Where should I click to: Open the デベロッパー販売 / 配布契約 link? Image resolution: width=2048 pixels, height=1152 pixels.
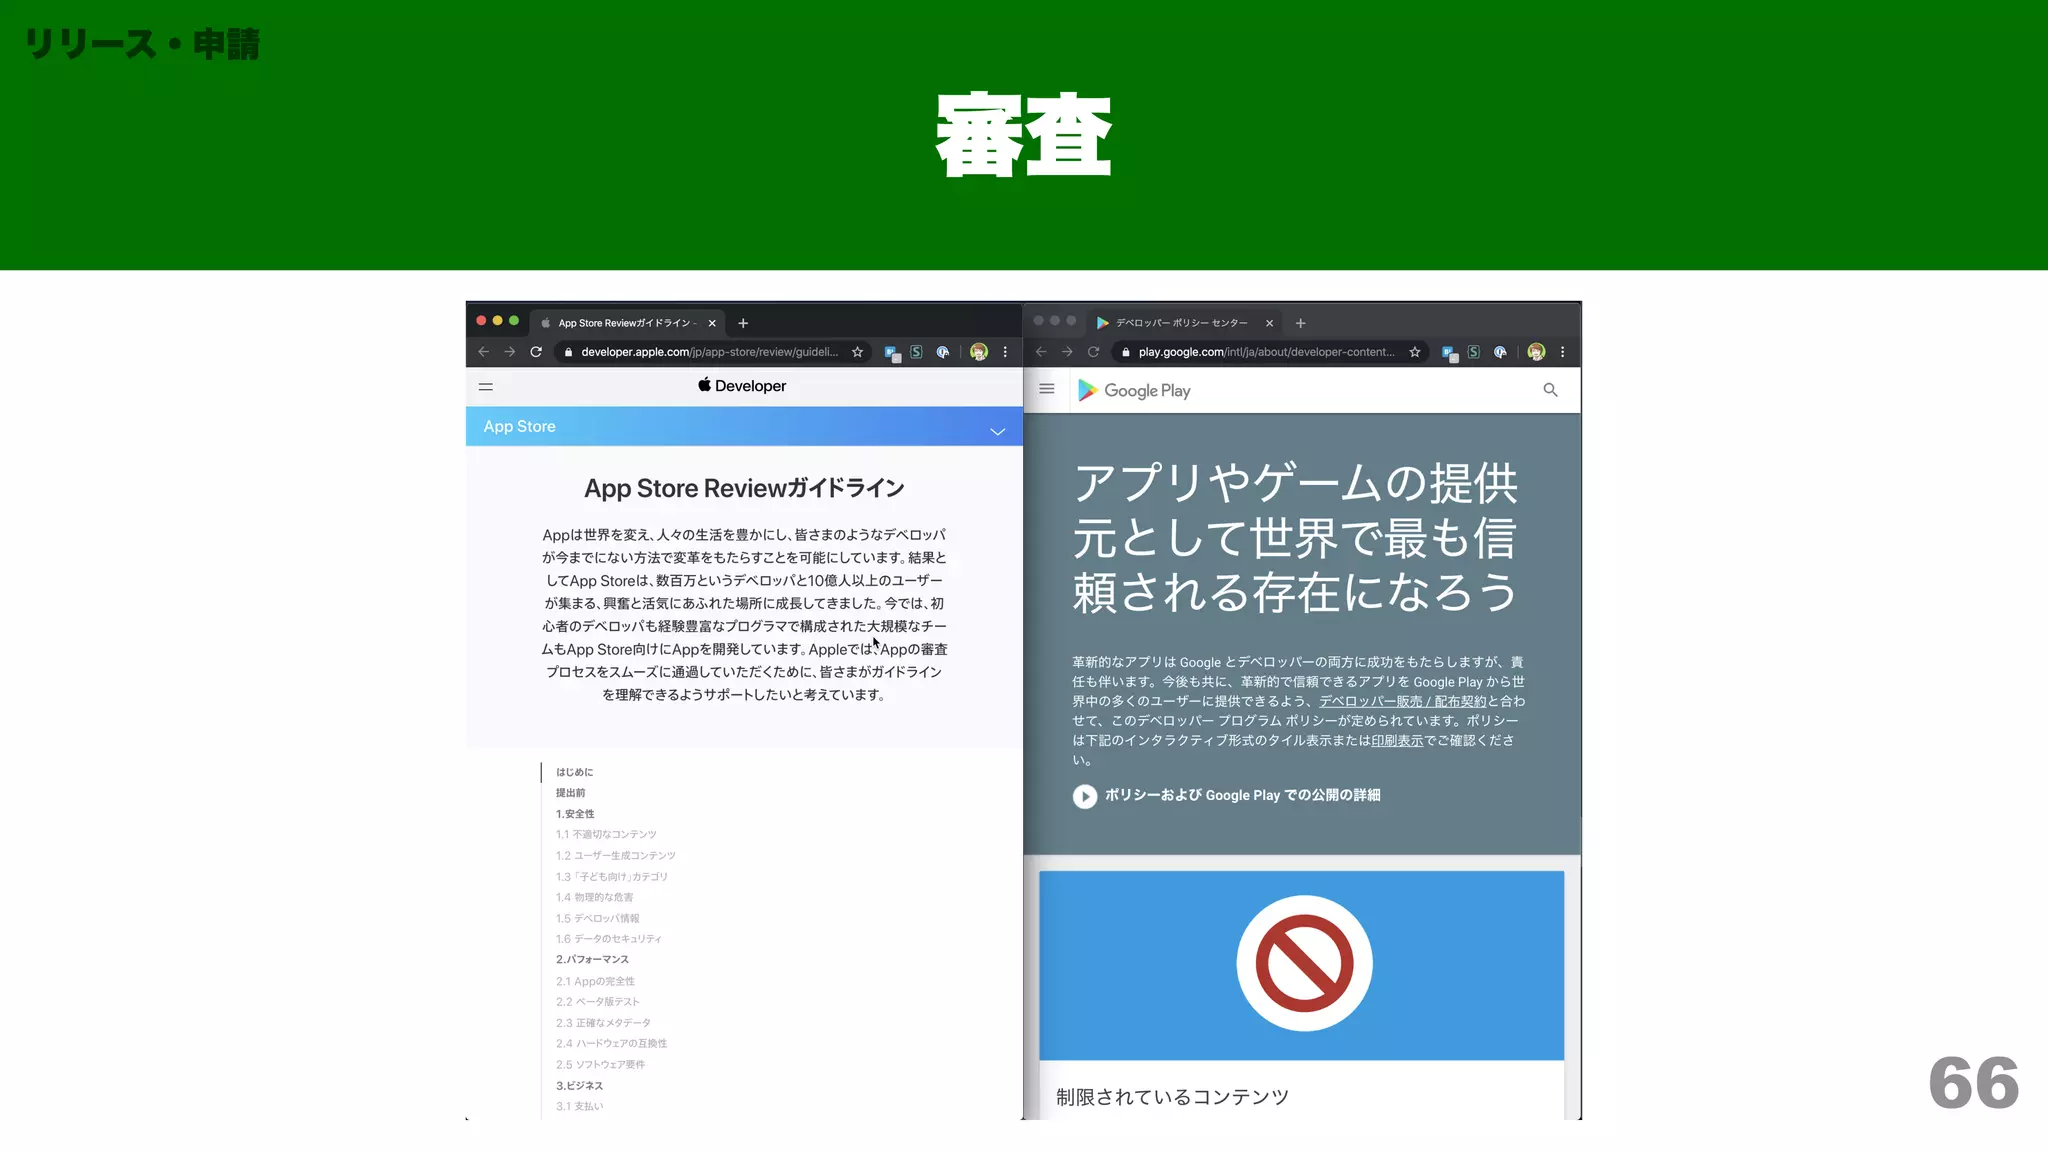click(x=1402, y=702)
